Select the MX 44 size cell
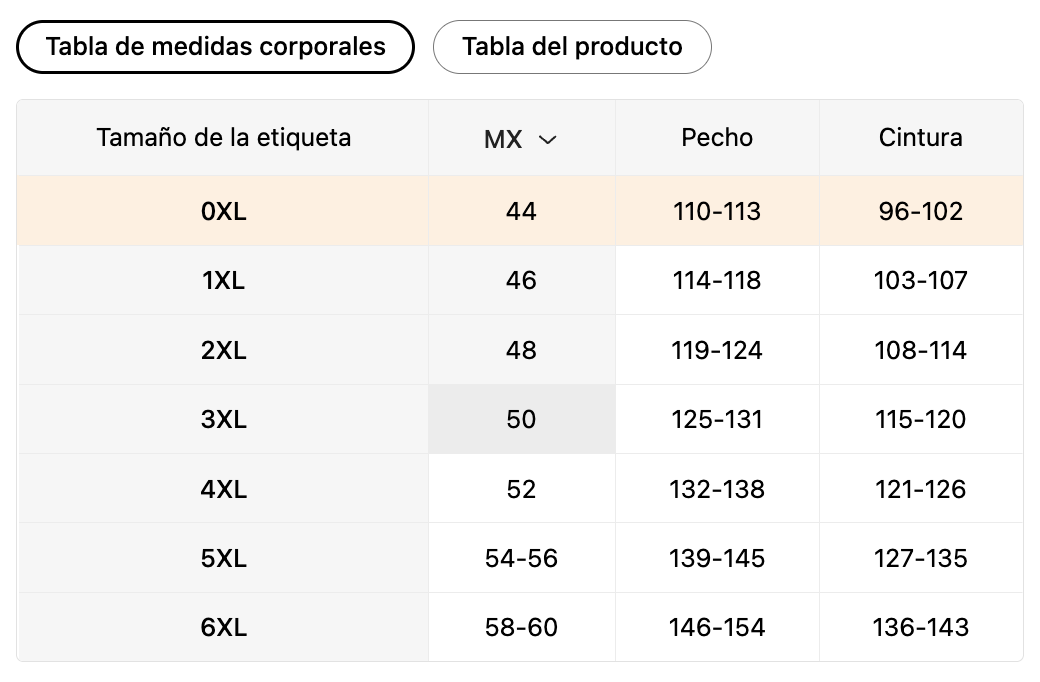The image size is (1040, 682). (x=522, y=212)
